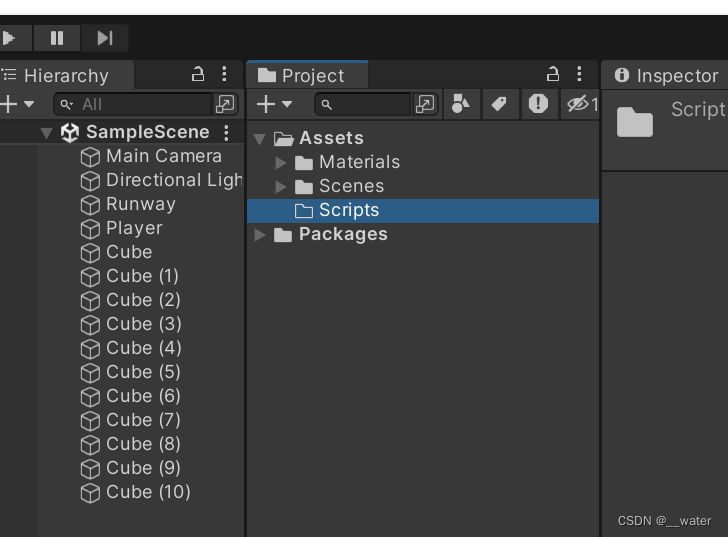Toggle hidden packages visibility eye icon
The width and height of the screenshot is (728, 537).
pos(578,104)
